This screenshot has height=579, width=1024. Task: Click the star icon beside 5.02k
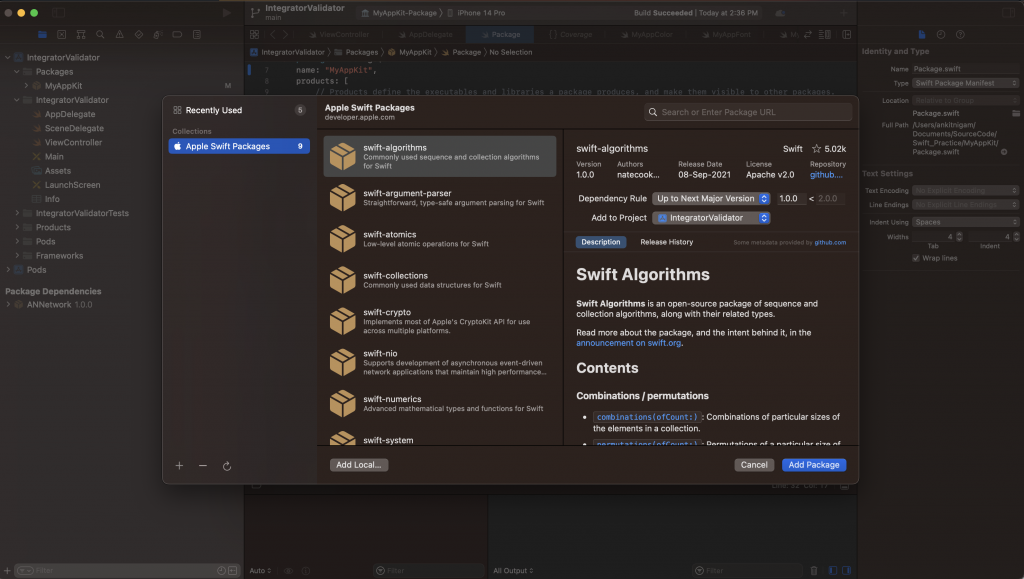[x=816, y=149]
